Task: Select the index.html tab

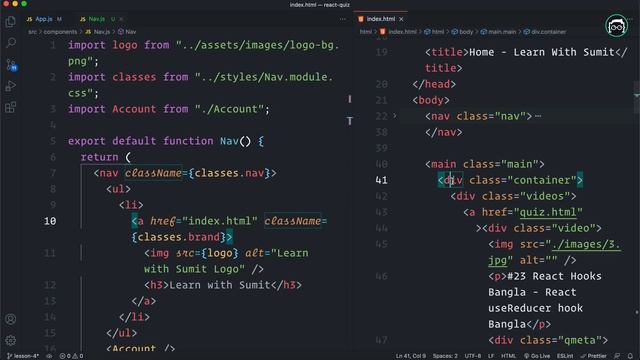Action: [380, 19]
